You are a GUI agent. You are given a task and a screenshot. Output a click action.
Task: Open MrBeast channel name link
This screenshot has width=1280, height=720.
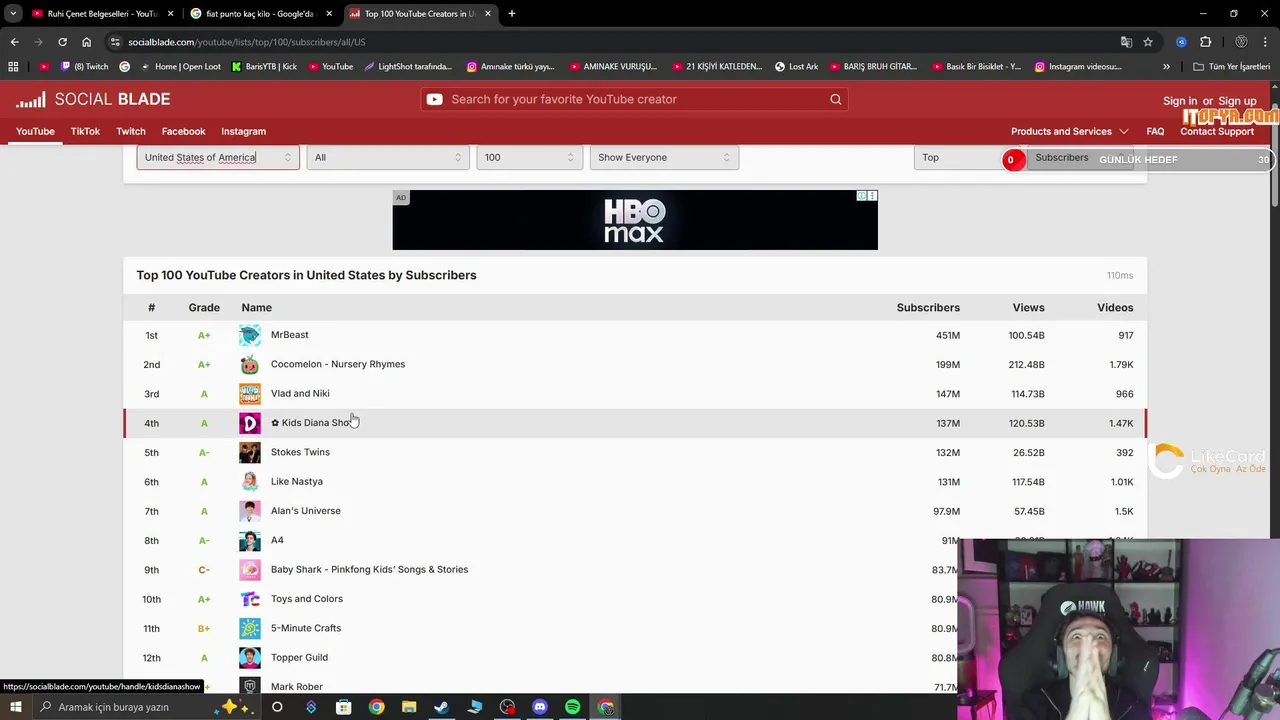[289, 335]
